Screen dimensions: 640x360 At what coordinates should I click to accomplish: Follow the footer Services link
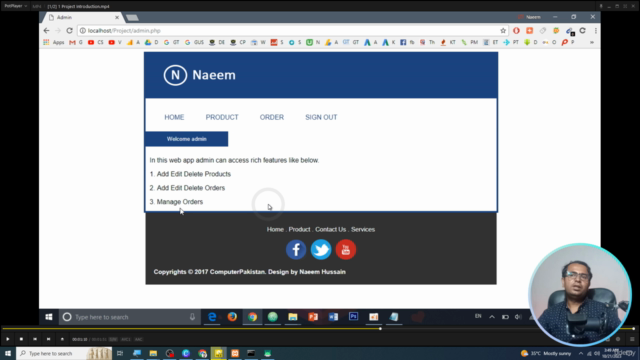click(363, 229)
